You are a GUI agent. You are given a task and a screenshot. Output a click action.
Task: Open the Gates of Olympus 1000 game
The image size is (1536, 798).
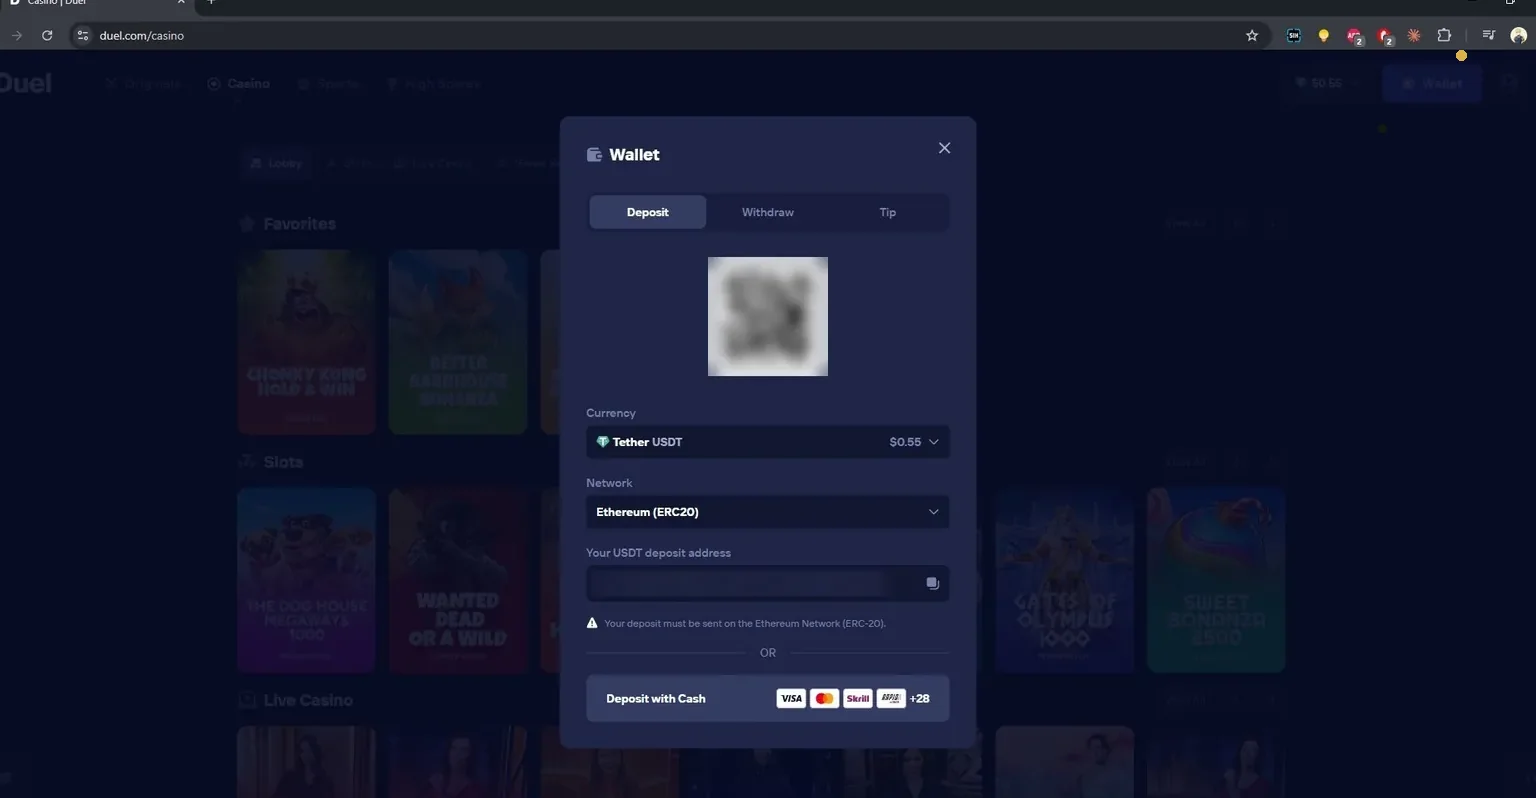[1065, 580]
